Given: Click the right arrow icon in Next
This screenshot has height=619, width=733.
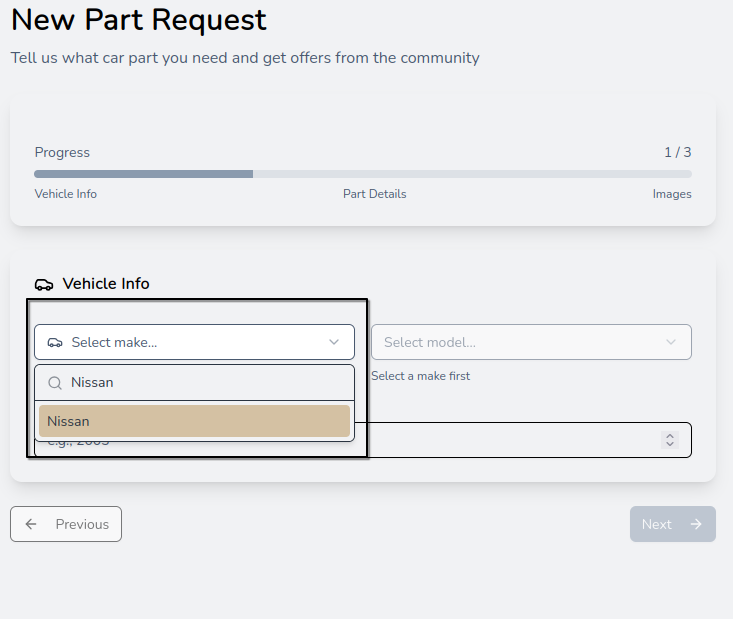Looking at the screenshot, I should tap(696, 524).
